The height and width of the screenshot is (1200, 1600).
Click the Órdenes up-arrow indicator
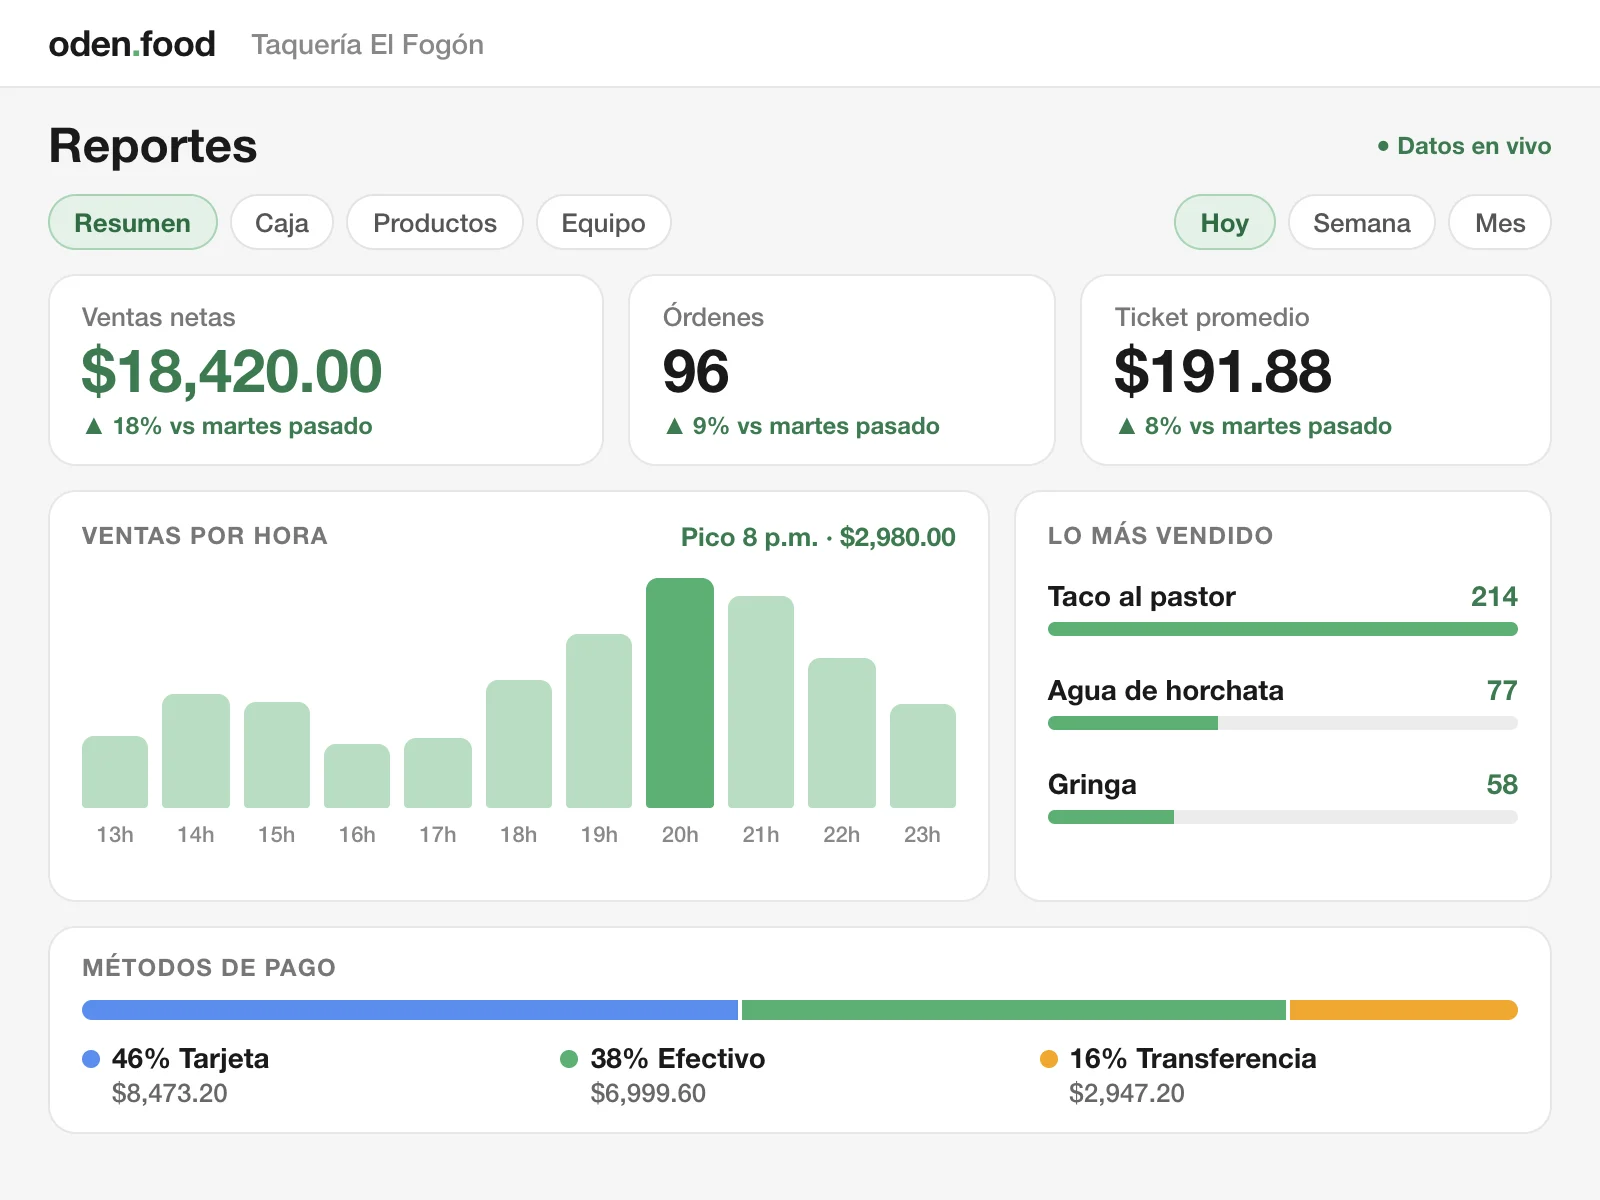point(674,426)
